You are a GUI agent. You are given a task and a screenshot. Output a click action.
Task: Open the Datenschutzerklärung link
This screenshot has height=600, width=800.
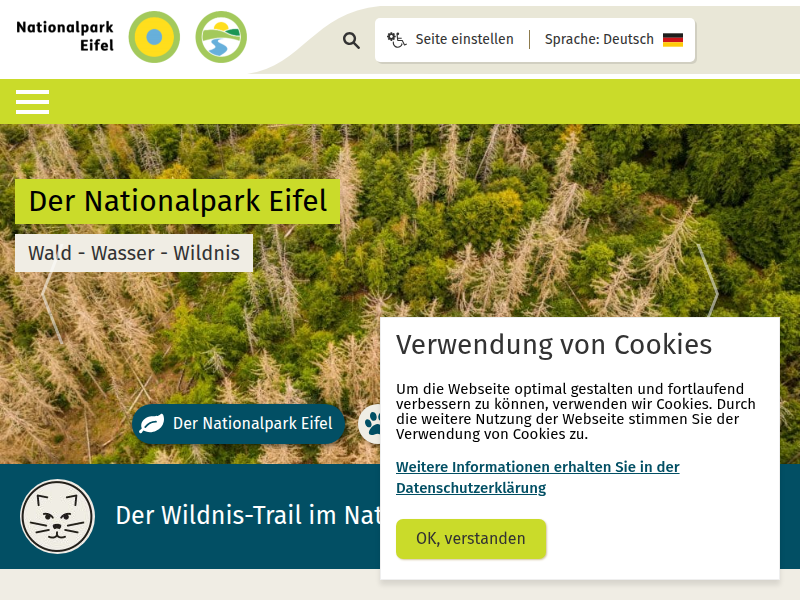tap(538, 476)
